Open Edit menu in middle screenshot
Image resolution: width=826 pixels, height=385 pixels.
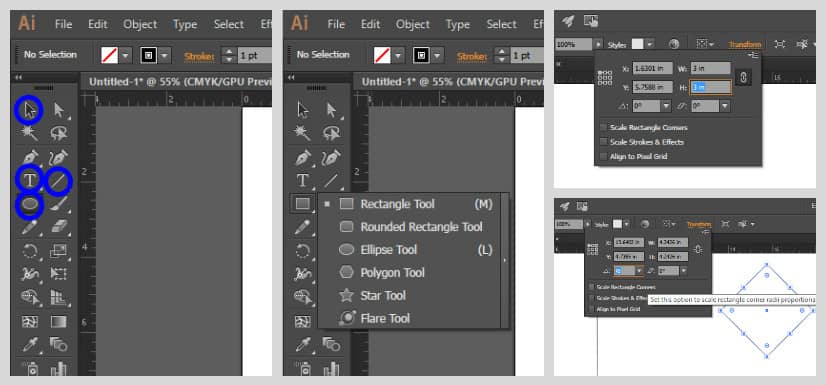370,24
